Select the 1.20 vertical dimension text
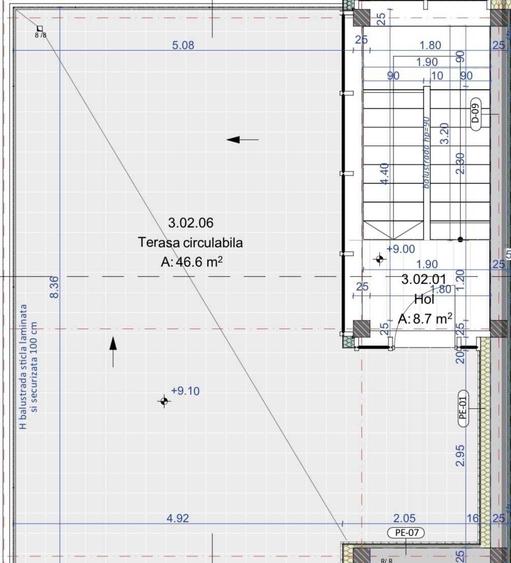511x563 pixels. 460,280
